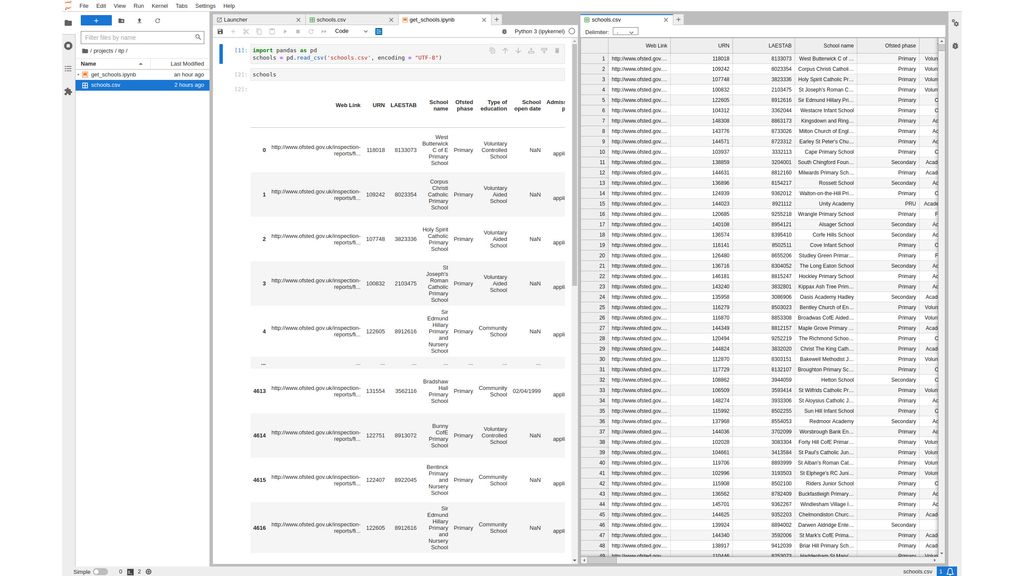Run the current notebook cell

coord(285,30)
